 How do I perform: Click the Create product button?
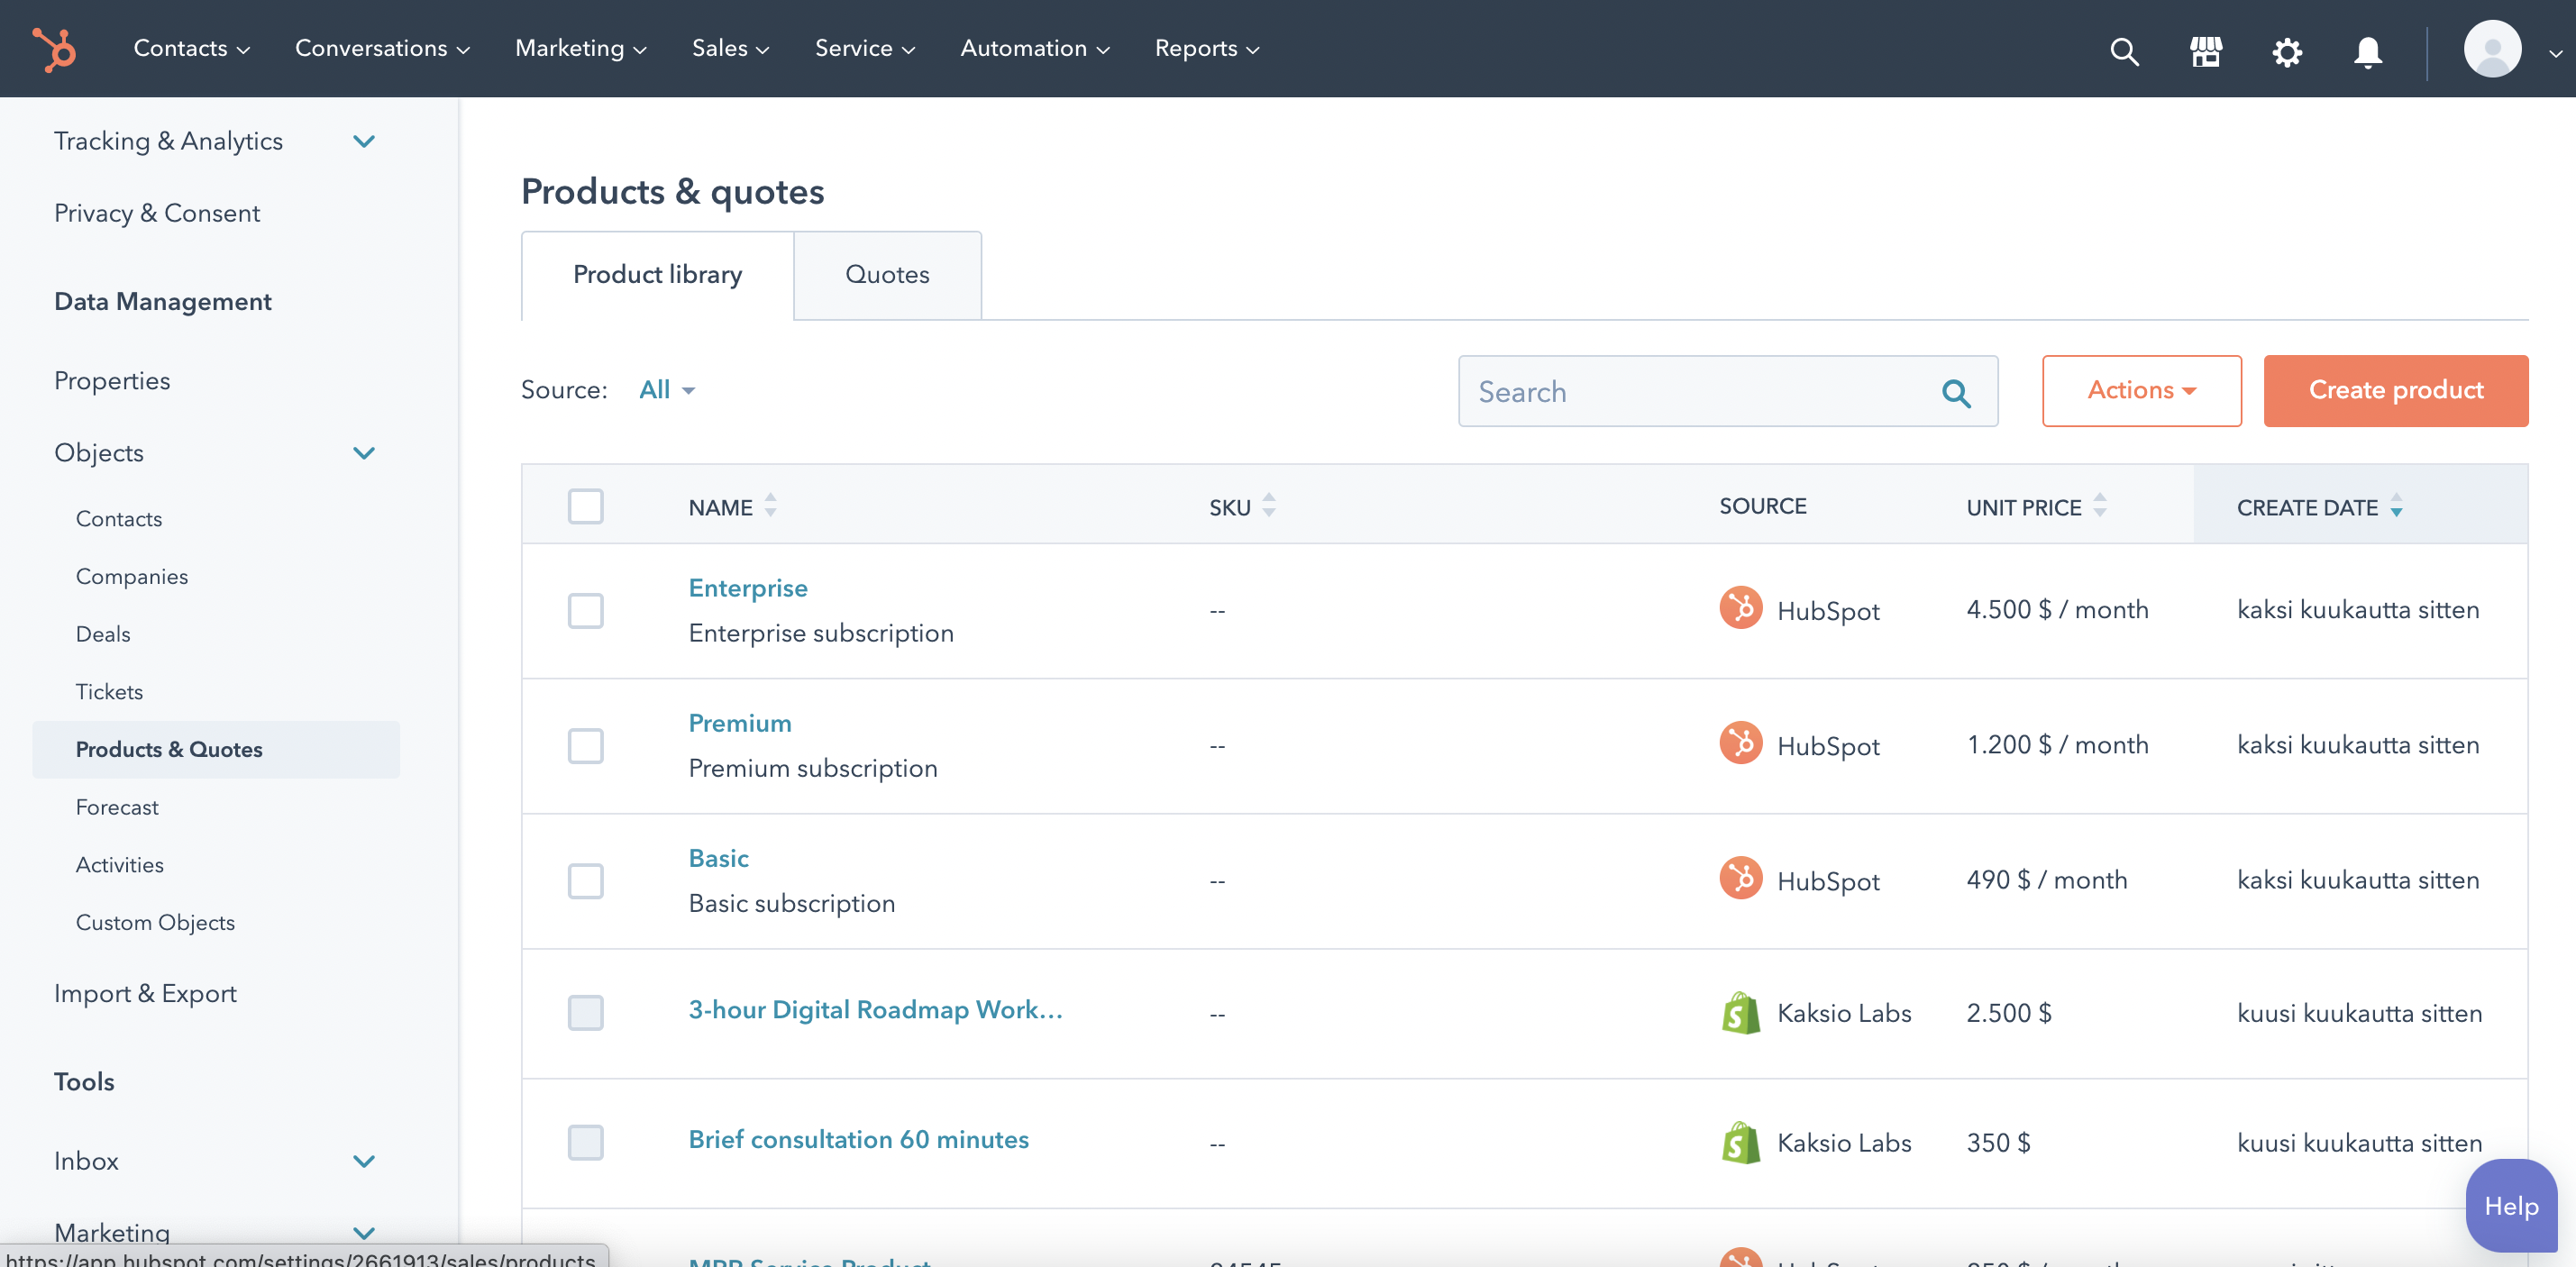2395,390
